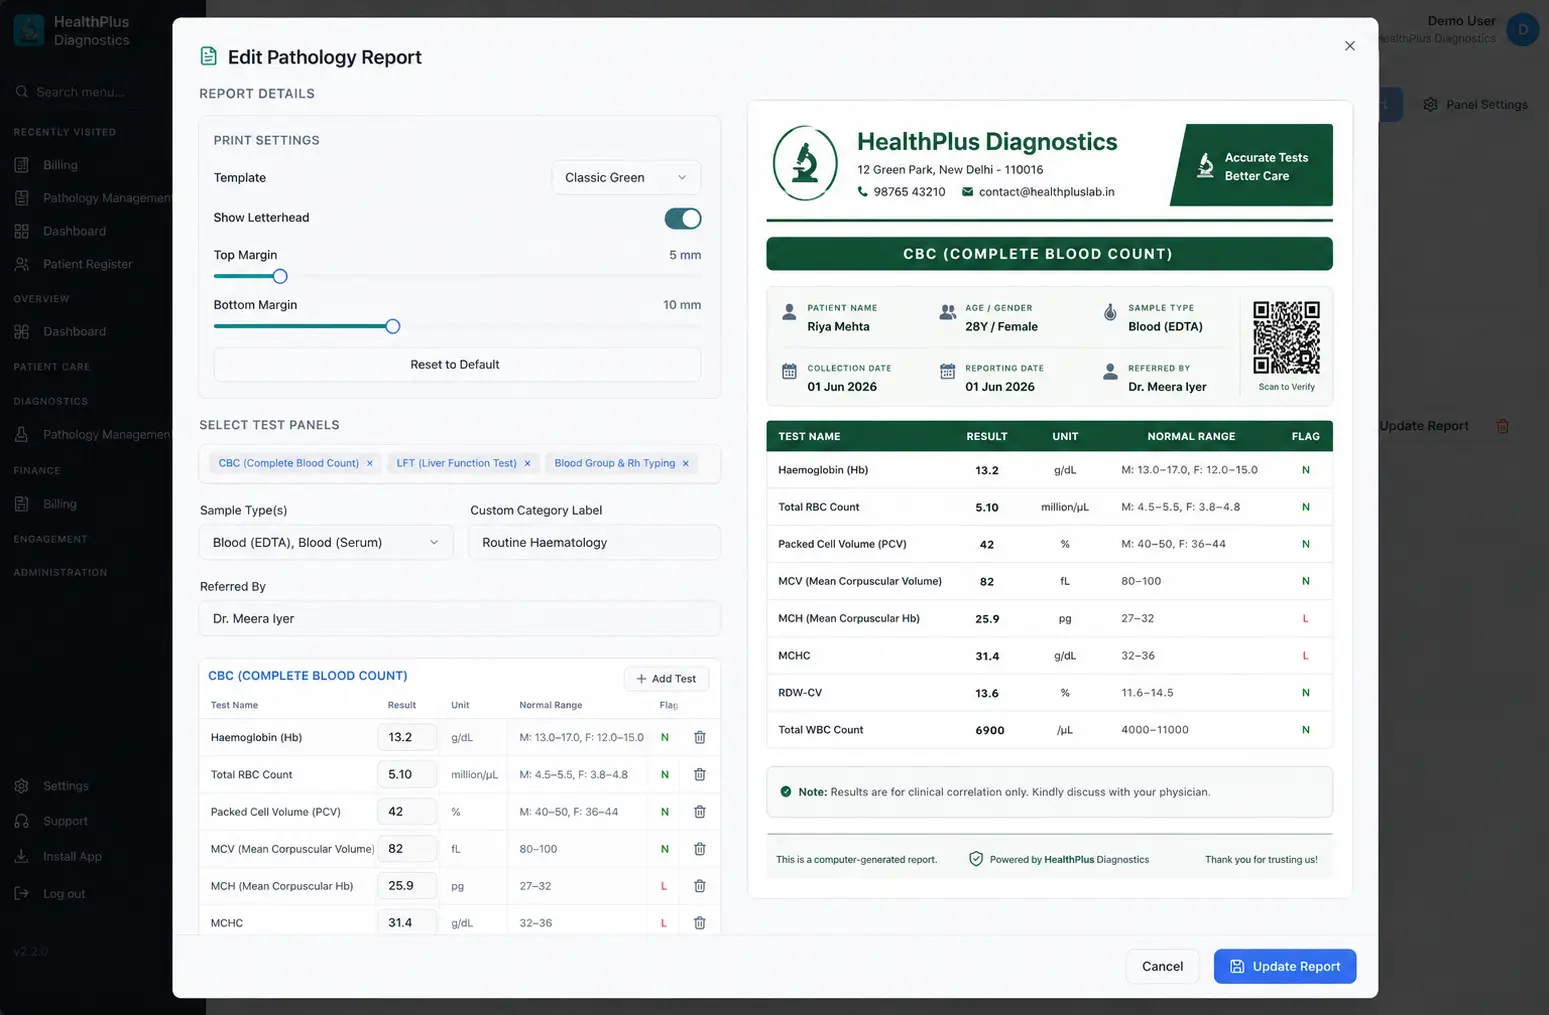Delete the Haemoglobin (Hb) test row
1549x1015 pixels.
click(x=700, y=737)
